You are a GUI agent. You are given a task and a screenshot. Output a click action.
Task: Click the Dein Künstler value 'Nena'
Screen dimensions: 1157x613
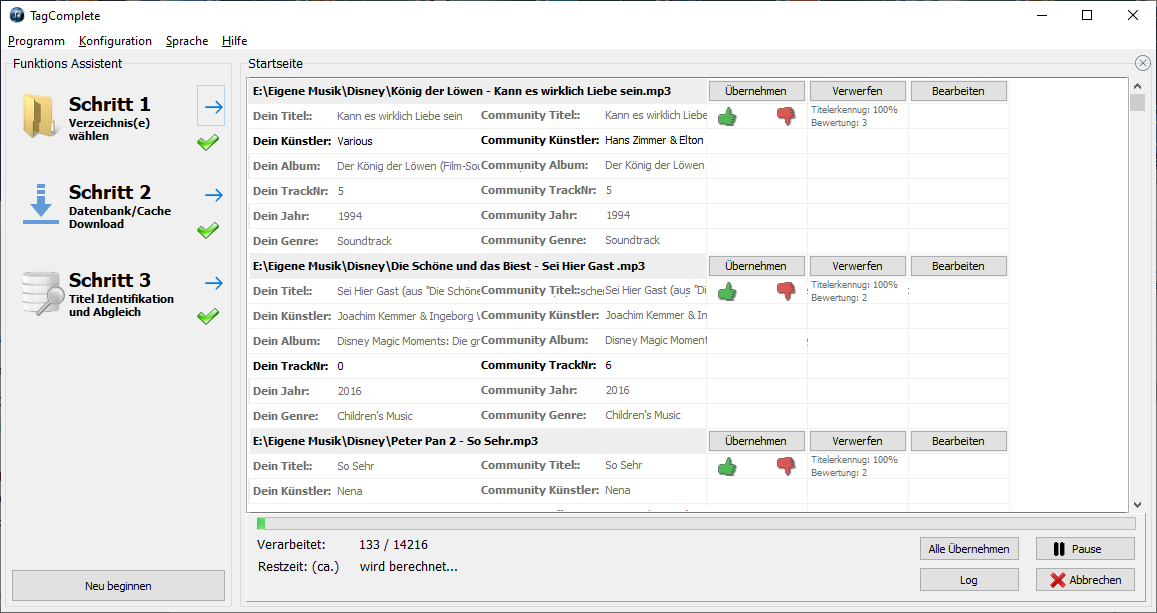click(350, 491)
